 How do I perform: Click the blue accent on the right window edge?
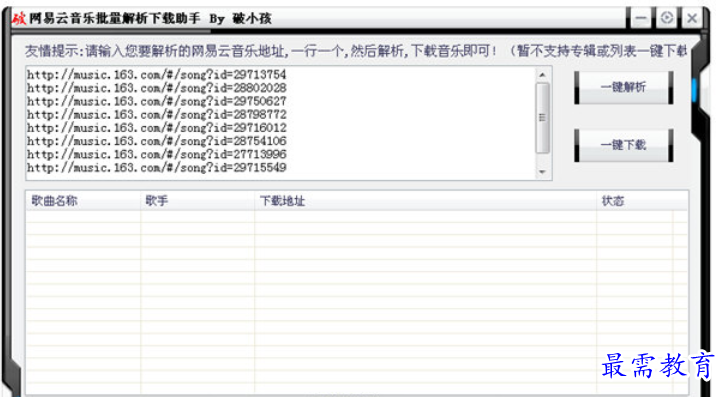click(x=694, y=90)
